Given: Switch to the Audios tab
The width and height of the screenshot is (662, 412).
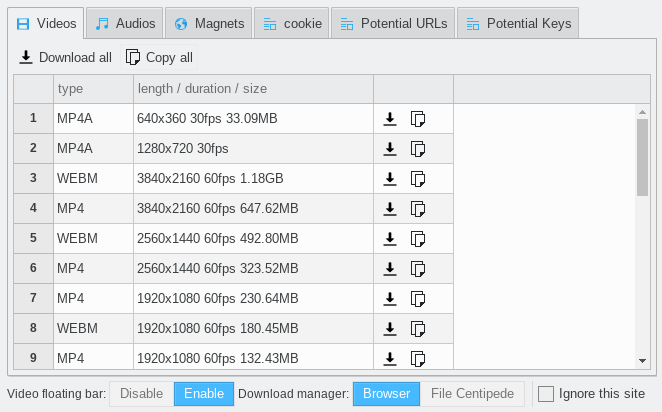Looking at the screenshot, I should coord(125,23).
